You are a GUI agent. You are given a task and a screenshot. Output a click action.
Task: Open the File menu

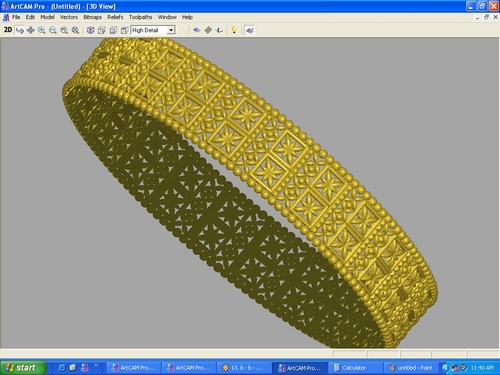pyautogui.click(x=16, y=17)
